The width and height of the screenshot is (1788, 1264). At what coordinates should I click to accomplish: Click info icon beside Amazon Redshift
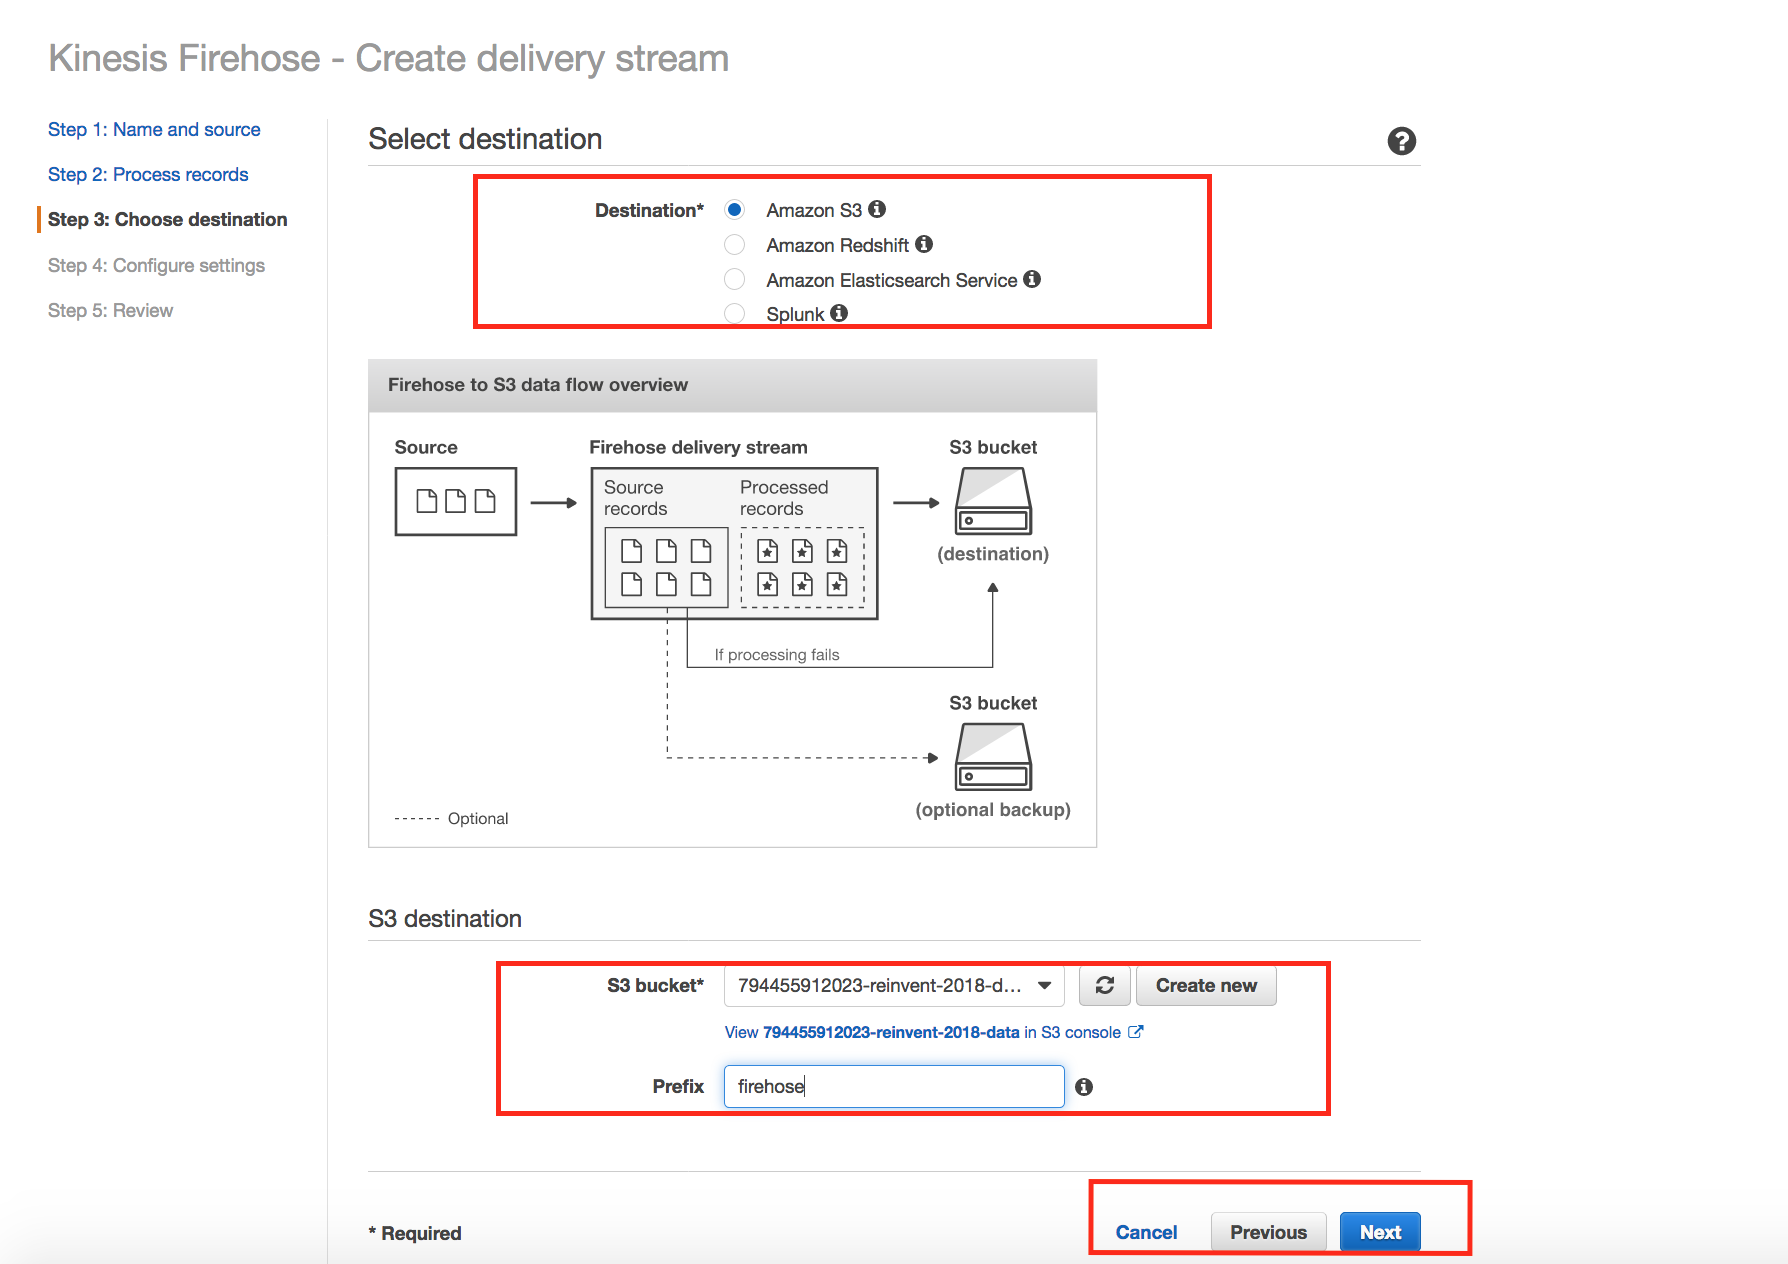[924, 244]
